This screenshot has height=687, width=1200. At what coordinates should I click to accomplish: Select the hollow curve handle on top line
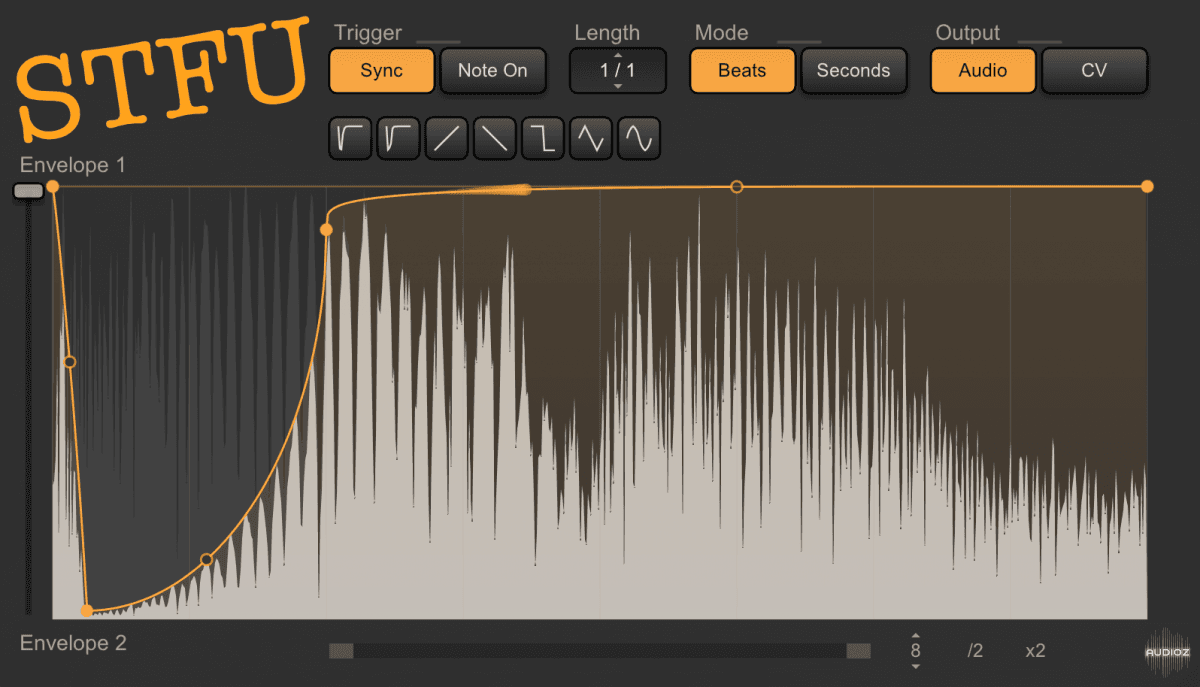click(x=737, y=187)
